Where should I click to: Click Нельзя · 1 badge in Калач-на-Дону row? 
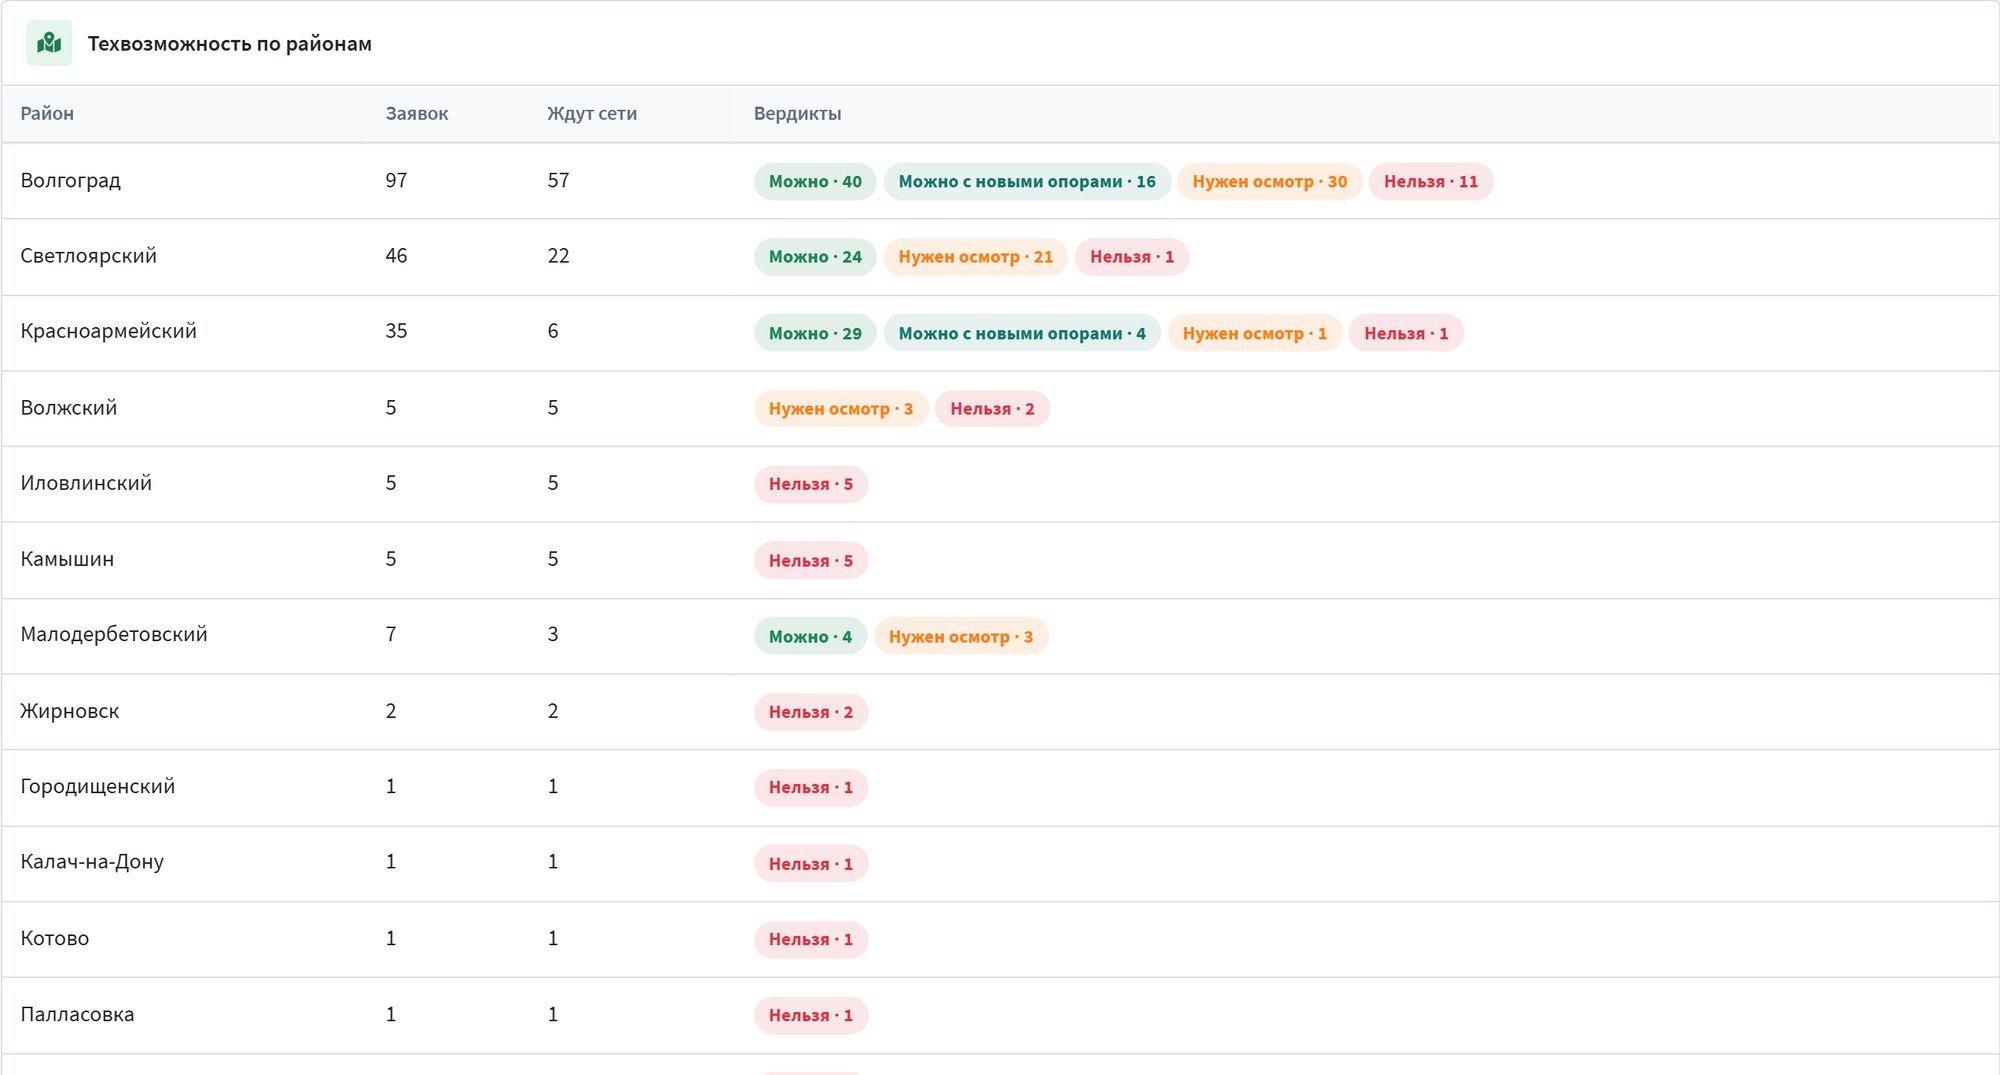tap(811, 864)
